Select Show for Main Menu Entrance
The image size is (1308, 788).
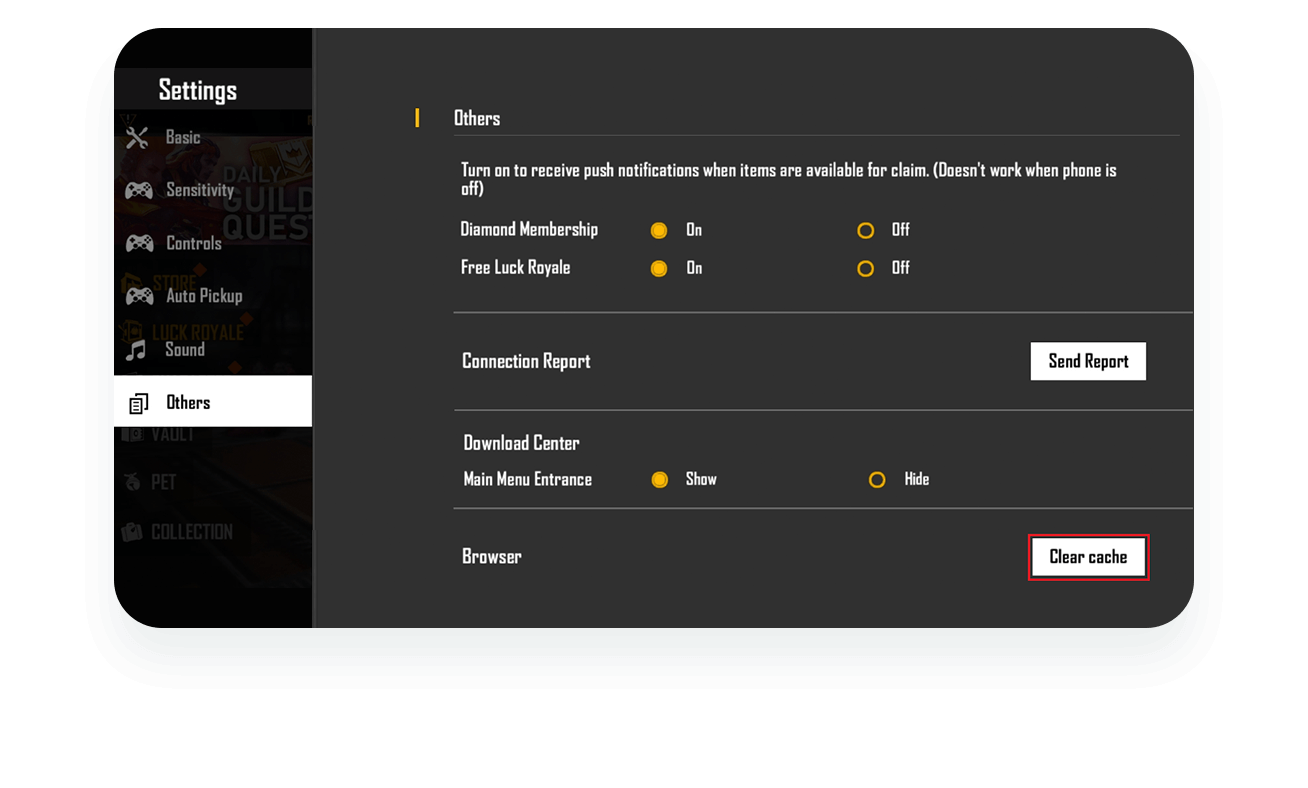[660, 479]
